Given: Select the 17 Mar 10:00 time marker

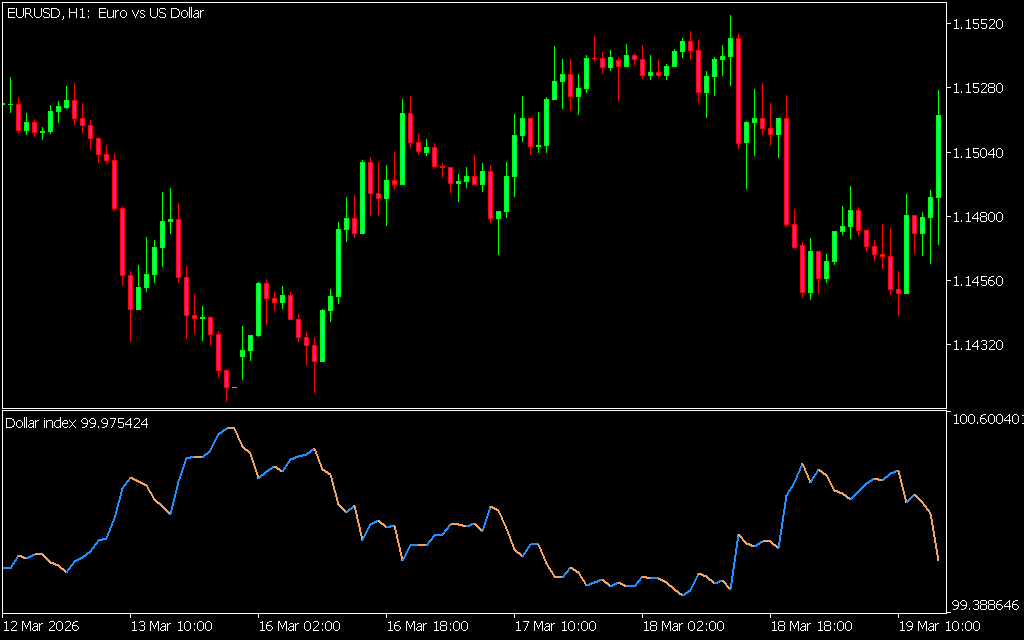Looking at the screenshot, I should (555, 626).
